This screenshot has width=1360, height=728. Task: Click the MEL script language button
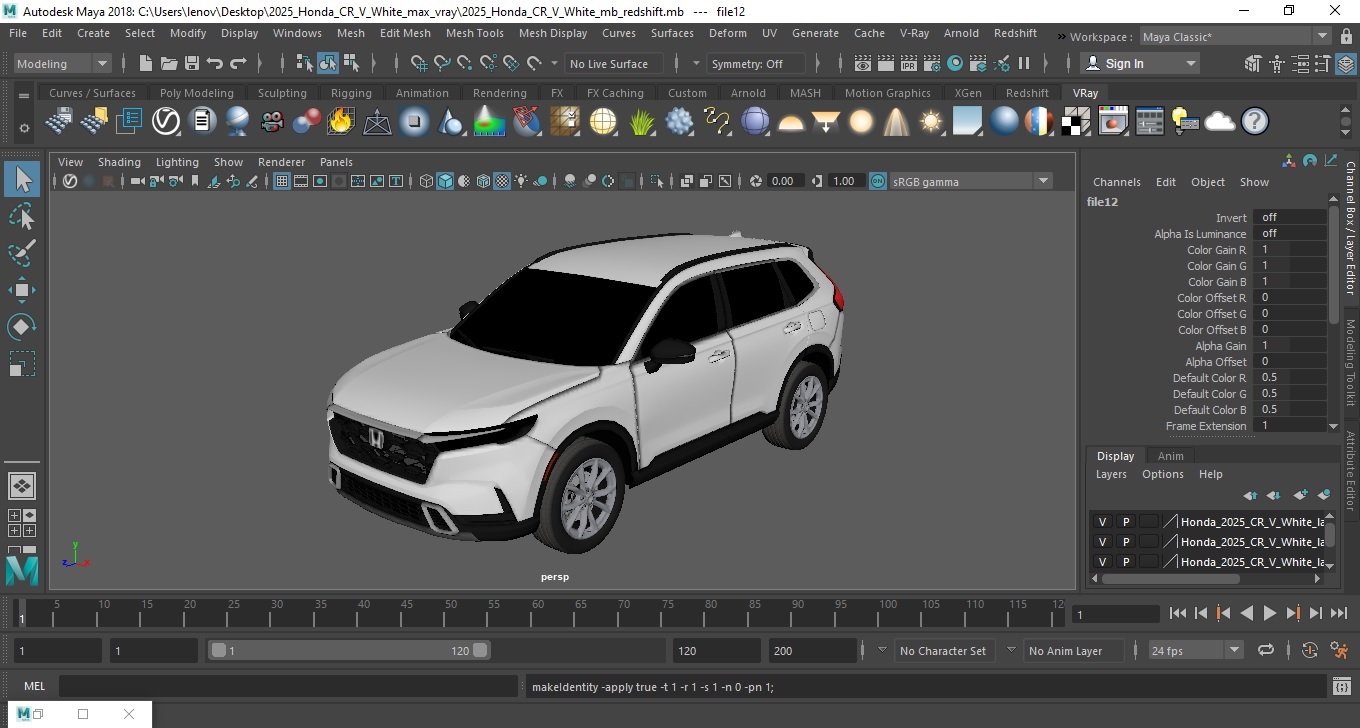pos(34,686)
